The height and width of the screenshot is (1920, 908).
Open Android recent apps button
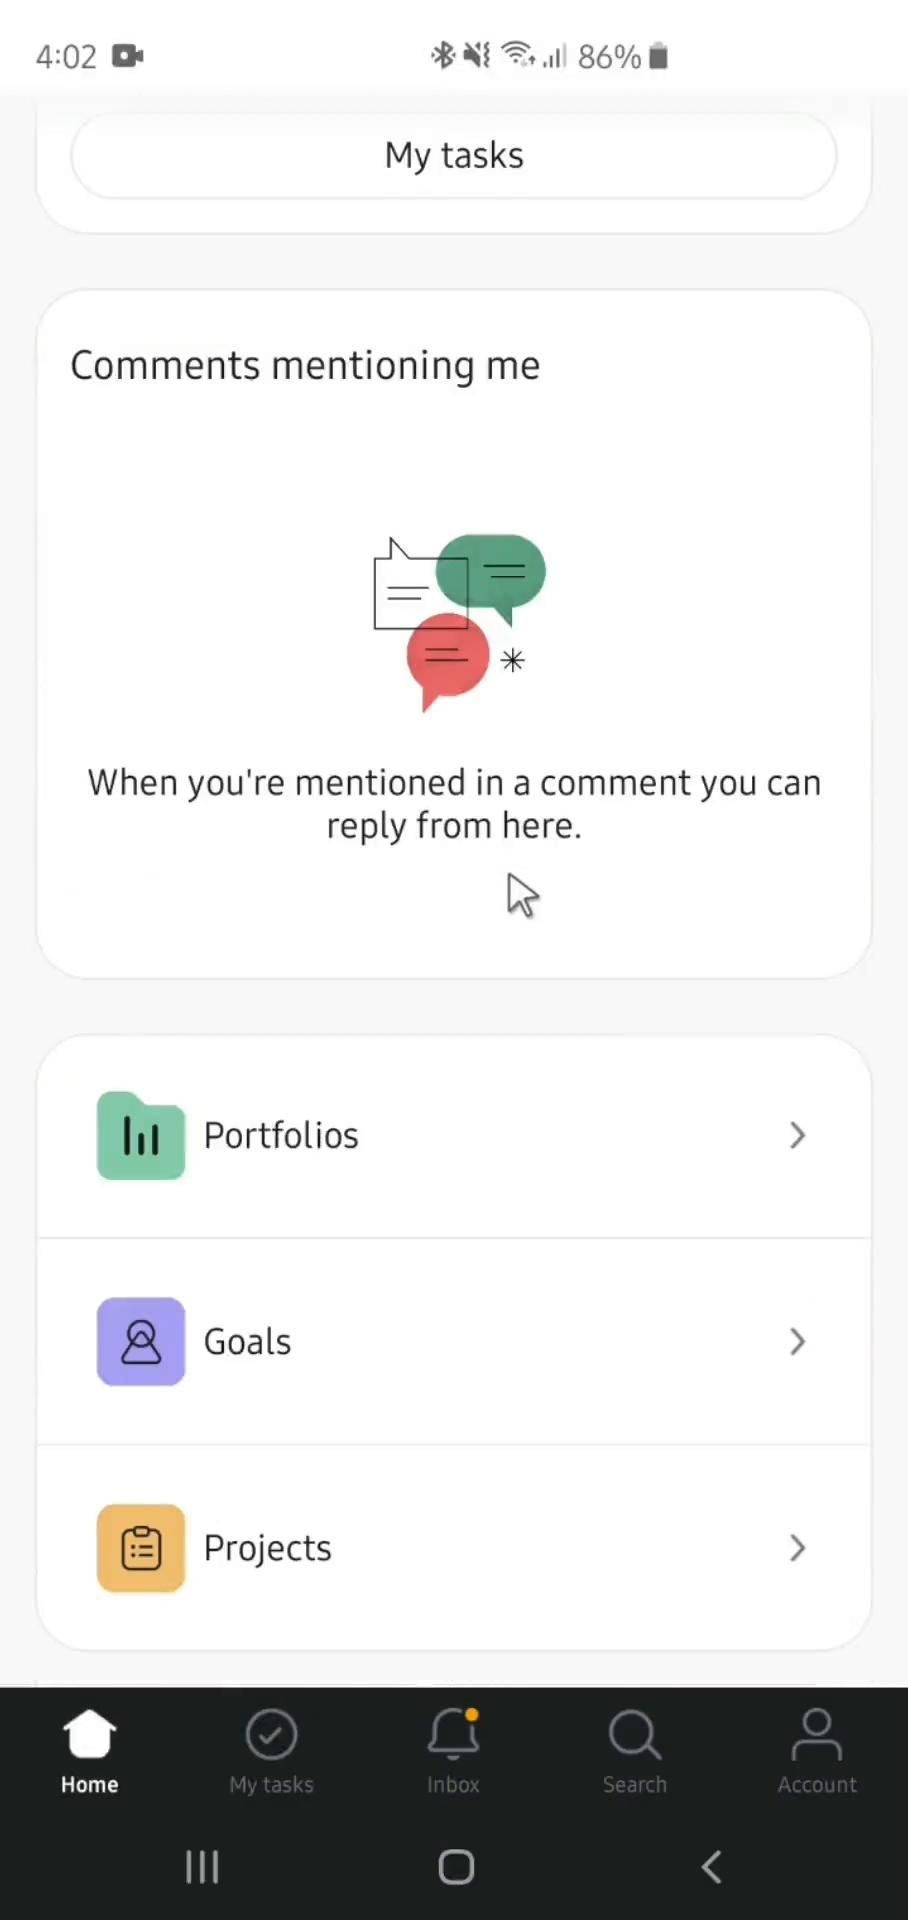202,1867
